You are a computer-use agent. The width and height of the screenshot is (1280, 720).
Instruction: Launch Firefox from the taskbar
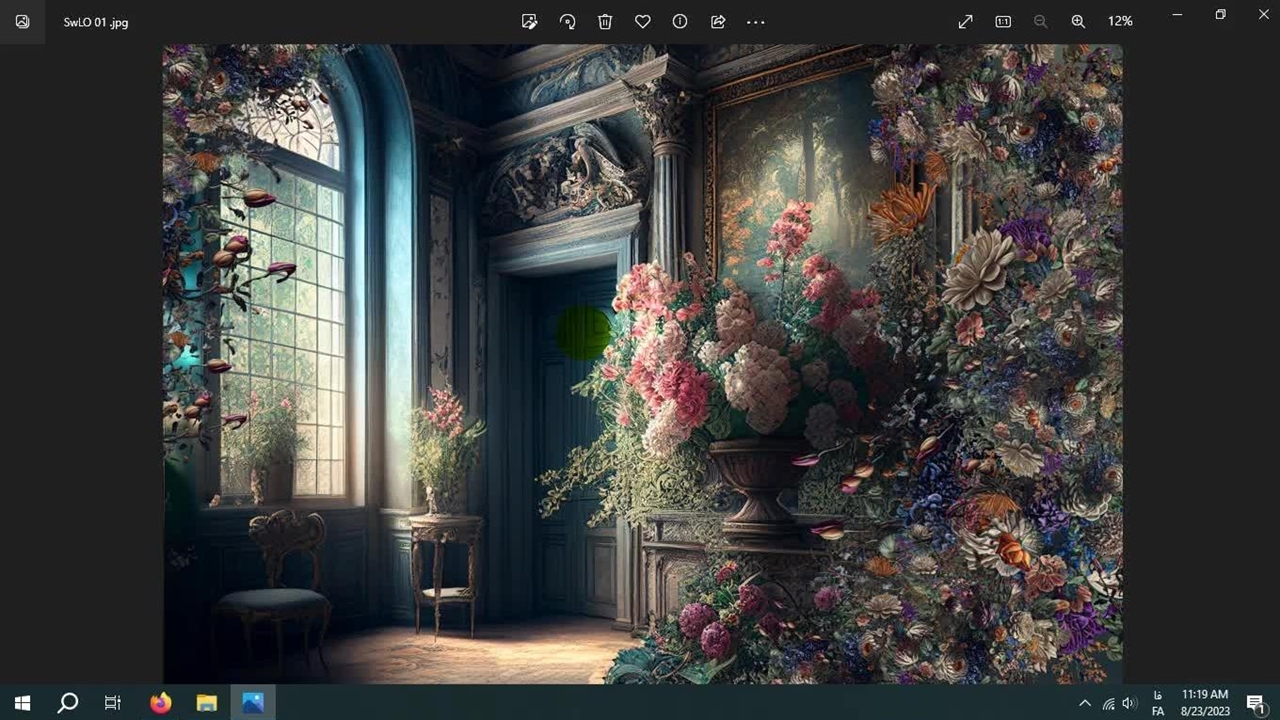tap(160, 703)
